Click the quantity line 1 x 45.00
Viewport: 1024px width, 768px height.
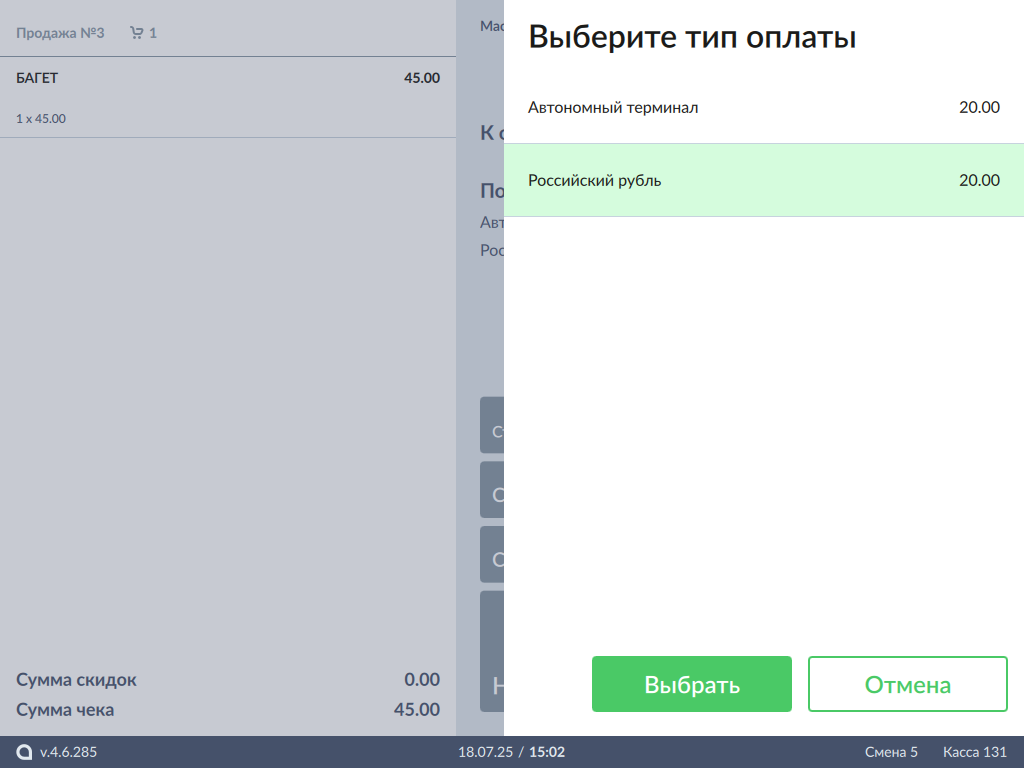pyautogui.click(x=41, y=119)
